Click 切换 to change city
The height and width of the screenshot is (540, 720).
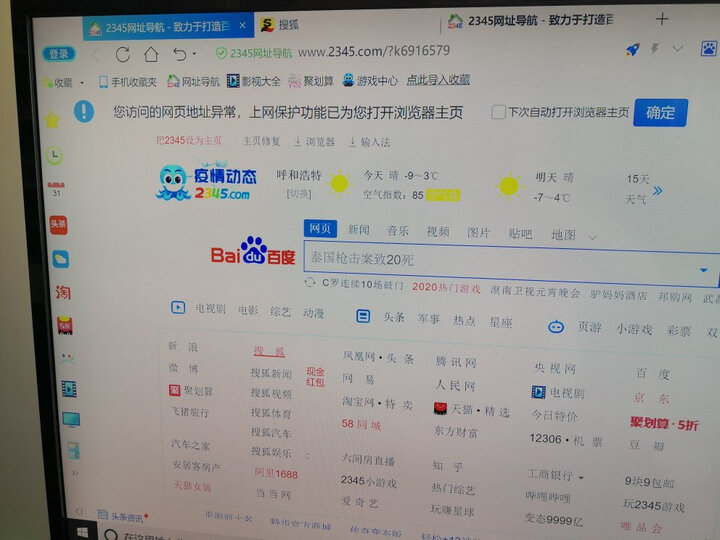[299, 194]
